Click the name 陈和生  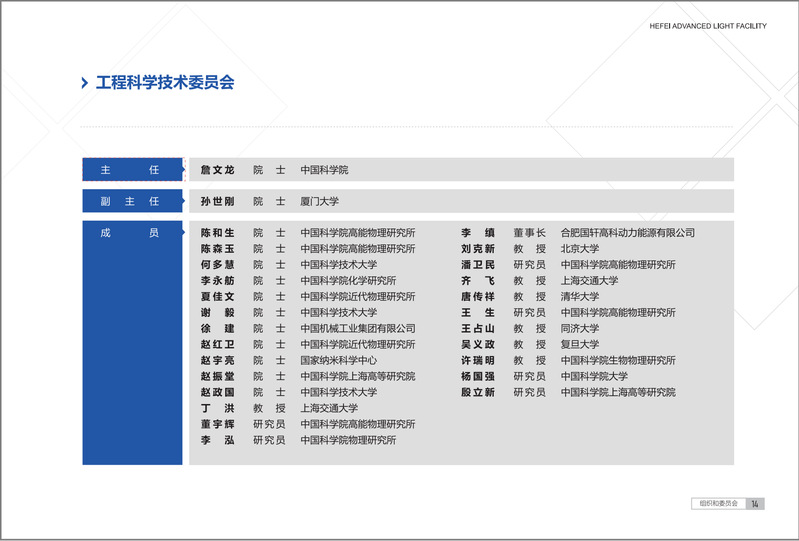218,233
